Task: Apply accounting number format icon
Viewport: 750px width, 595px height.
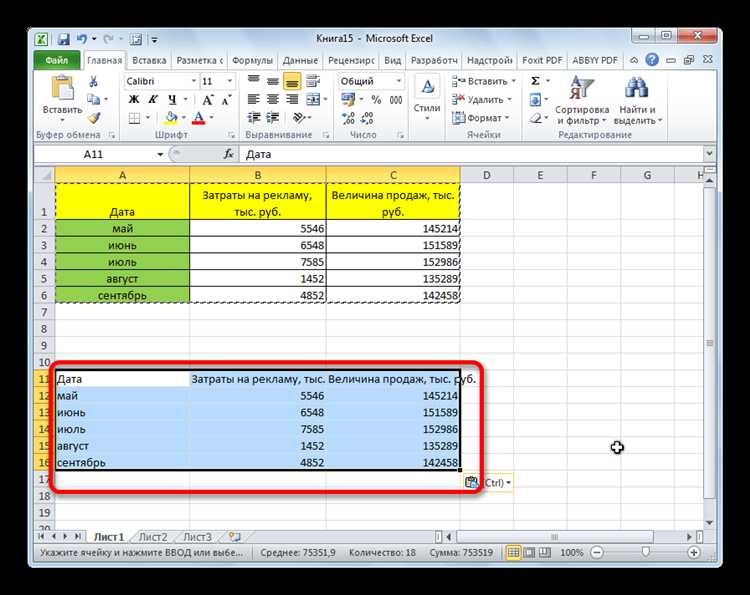Action: pyautogui.click(x=348, y=99)
